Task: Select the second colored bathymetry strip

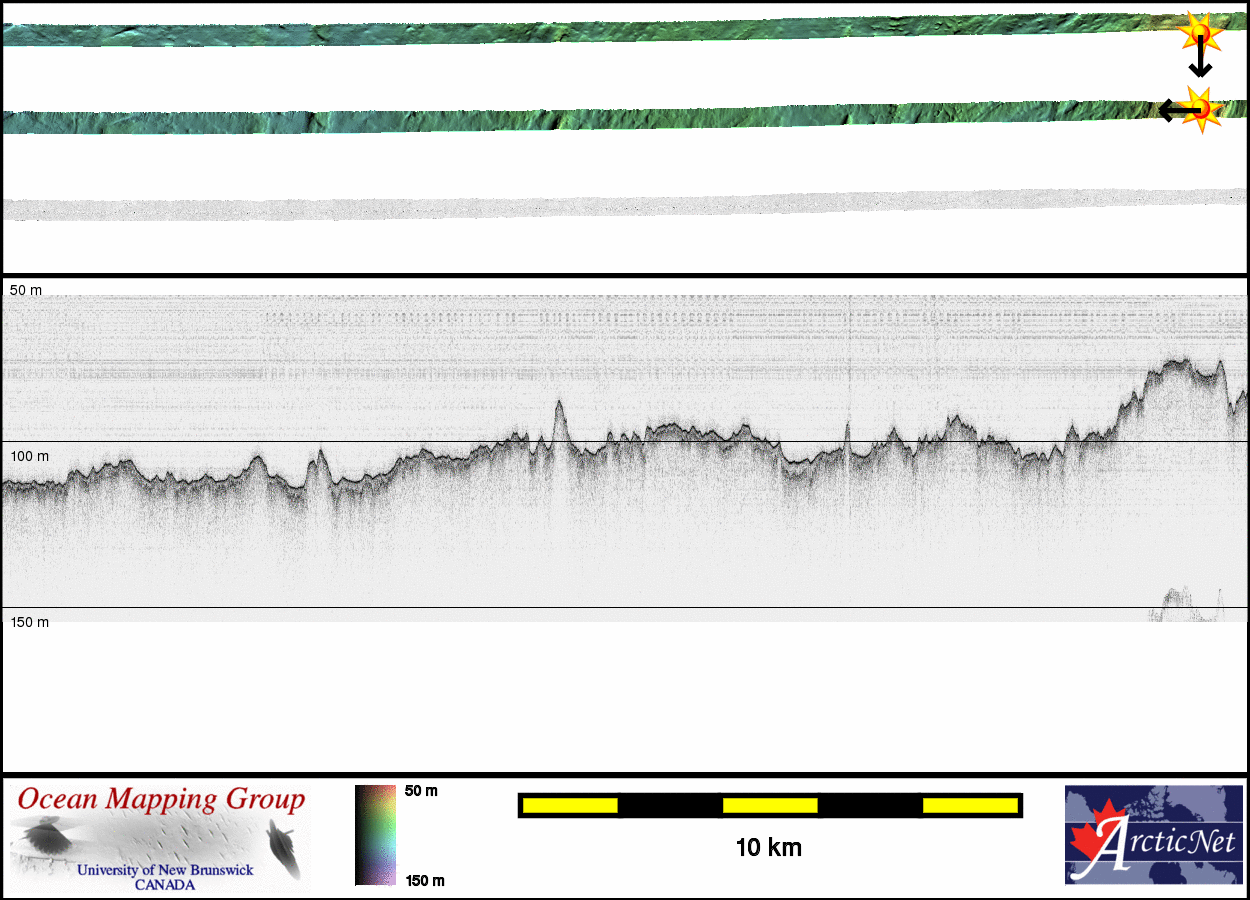Action: pos(600,118)
